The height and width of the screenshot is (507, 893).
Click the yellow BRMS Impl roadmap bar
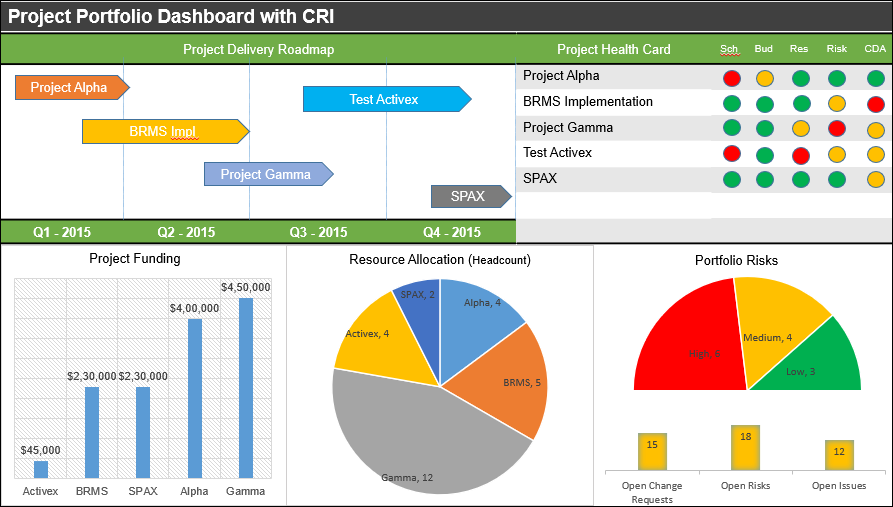pos(164,131)
